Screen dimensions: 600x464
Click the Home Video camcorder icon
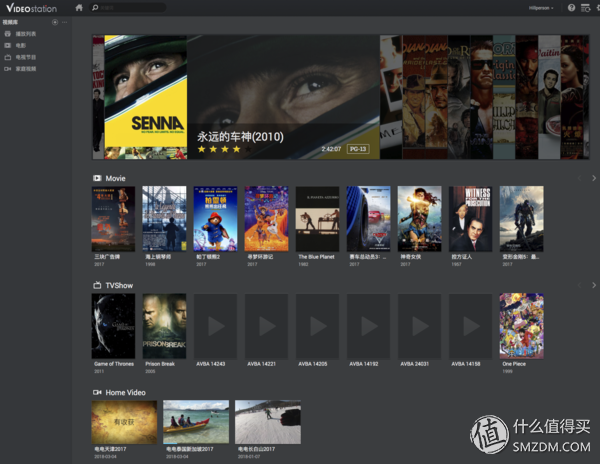point(97,392)
